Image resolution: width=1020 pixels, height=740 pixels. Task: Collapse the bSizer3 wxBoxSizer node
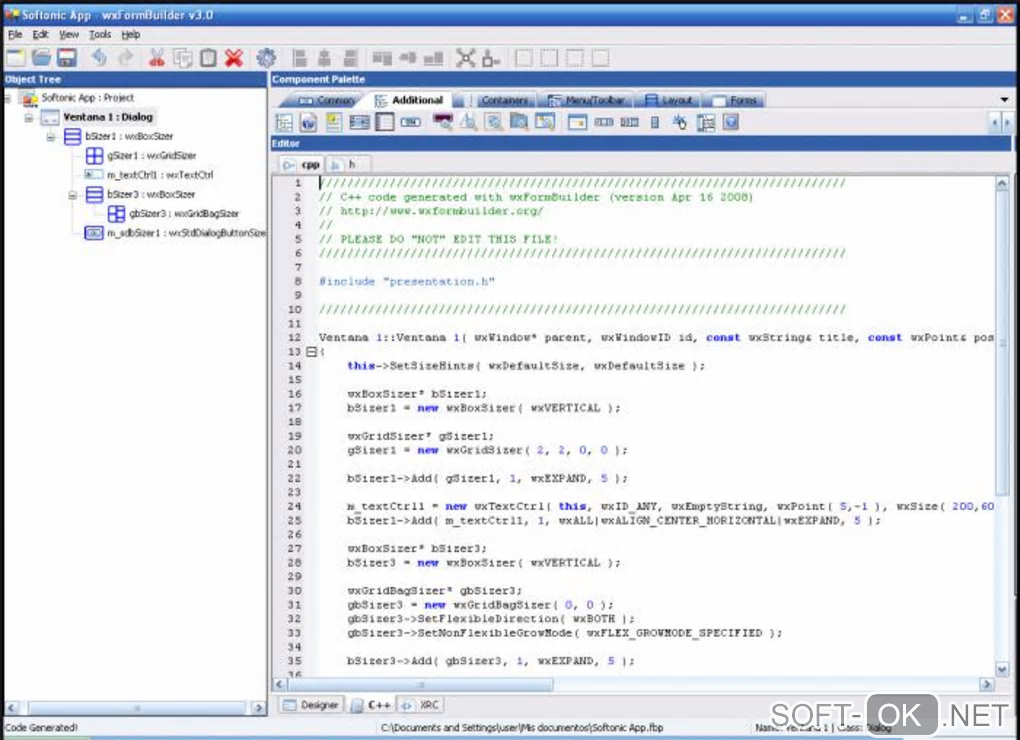(73, 195)
